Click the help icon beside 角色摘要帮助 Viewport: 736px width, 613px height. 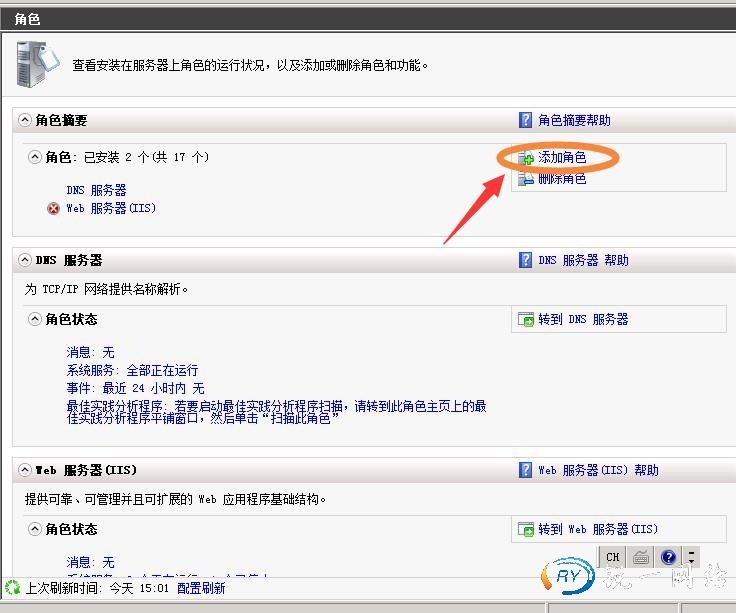coord(525,120)
